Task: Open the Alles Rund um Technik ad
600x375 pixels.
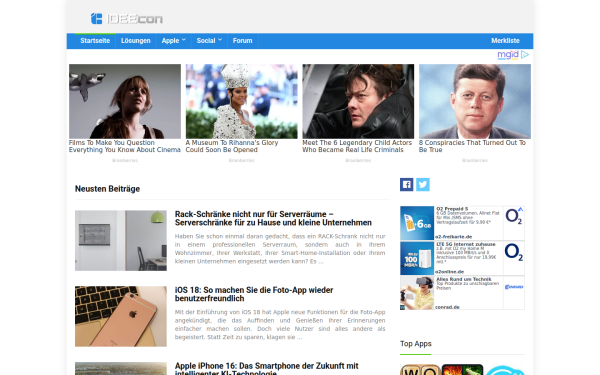Action: (464, 279)
